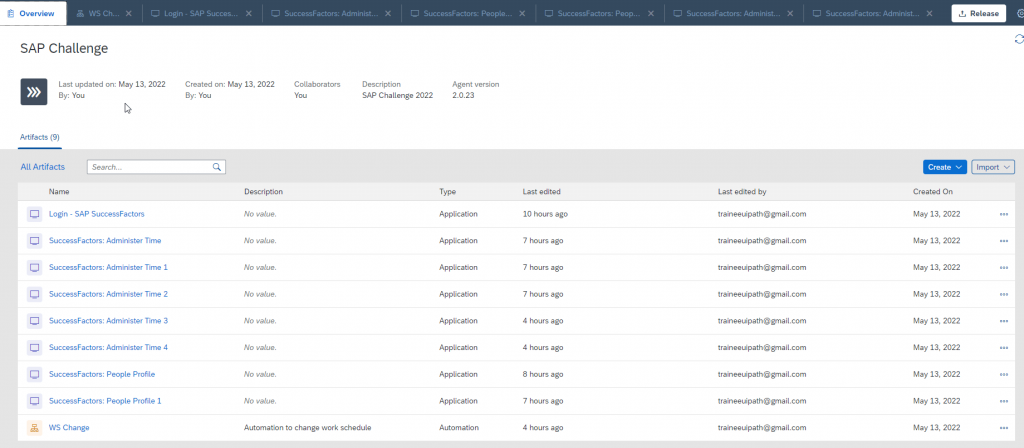Click the refresh icon below top bar
The width and height of the screenshot is (1024, 448).
pos(1018,39)
